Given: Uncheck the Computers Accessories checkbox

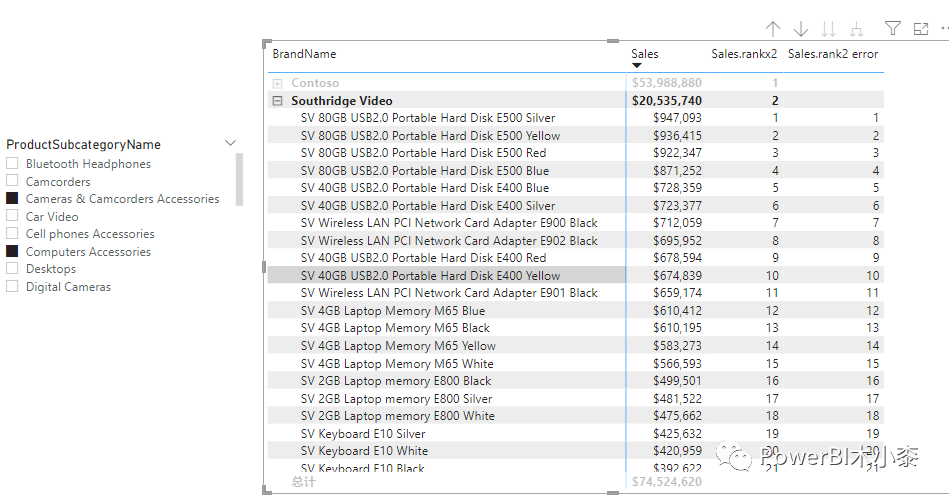Looking at the screenshot, I should [x=12, y=251].
